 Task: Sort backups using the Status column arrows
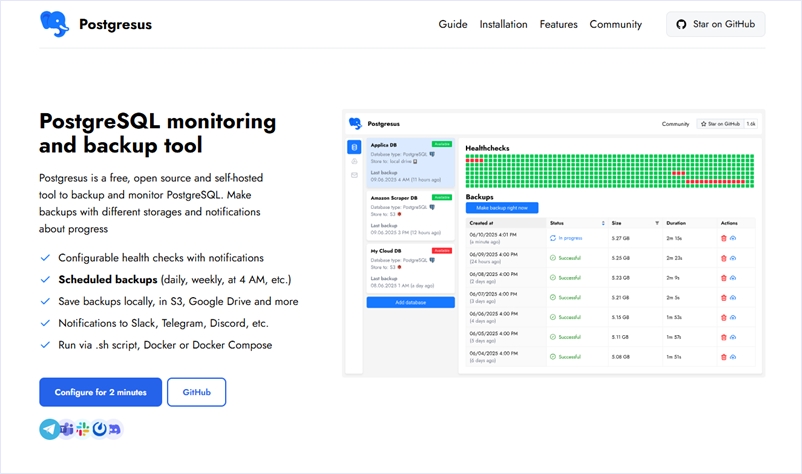pos(602,222)
